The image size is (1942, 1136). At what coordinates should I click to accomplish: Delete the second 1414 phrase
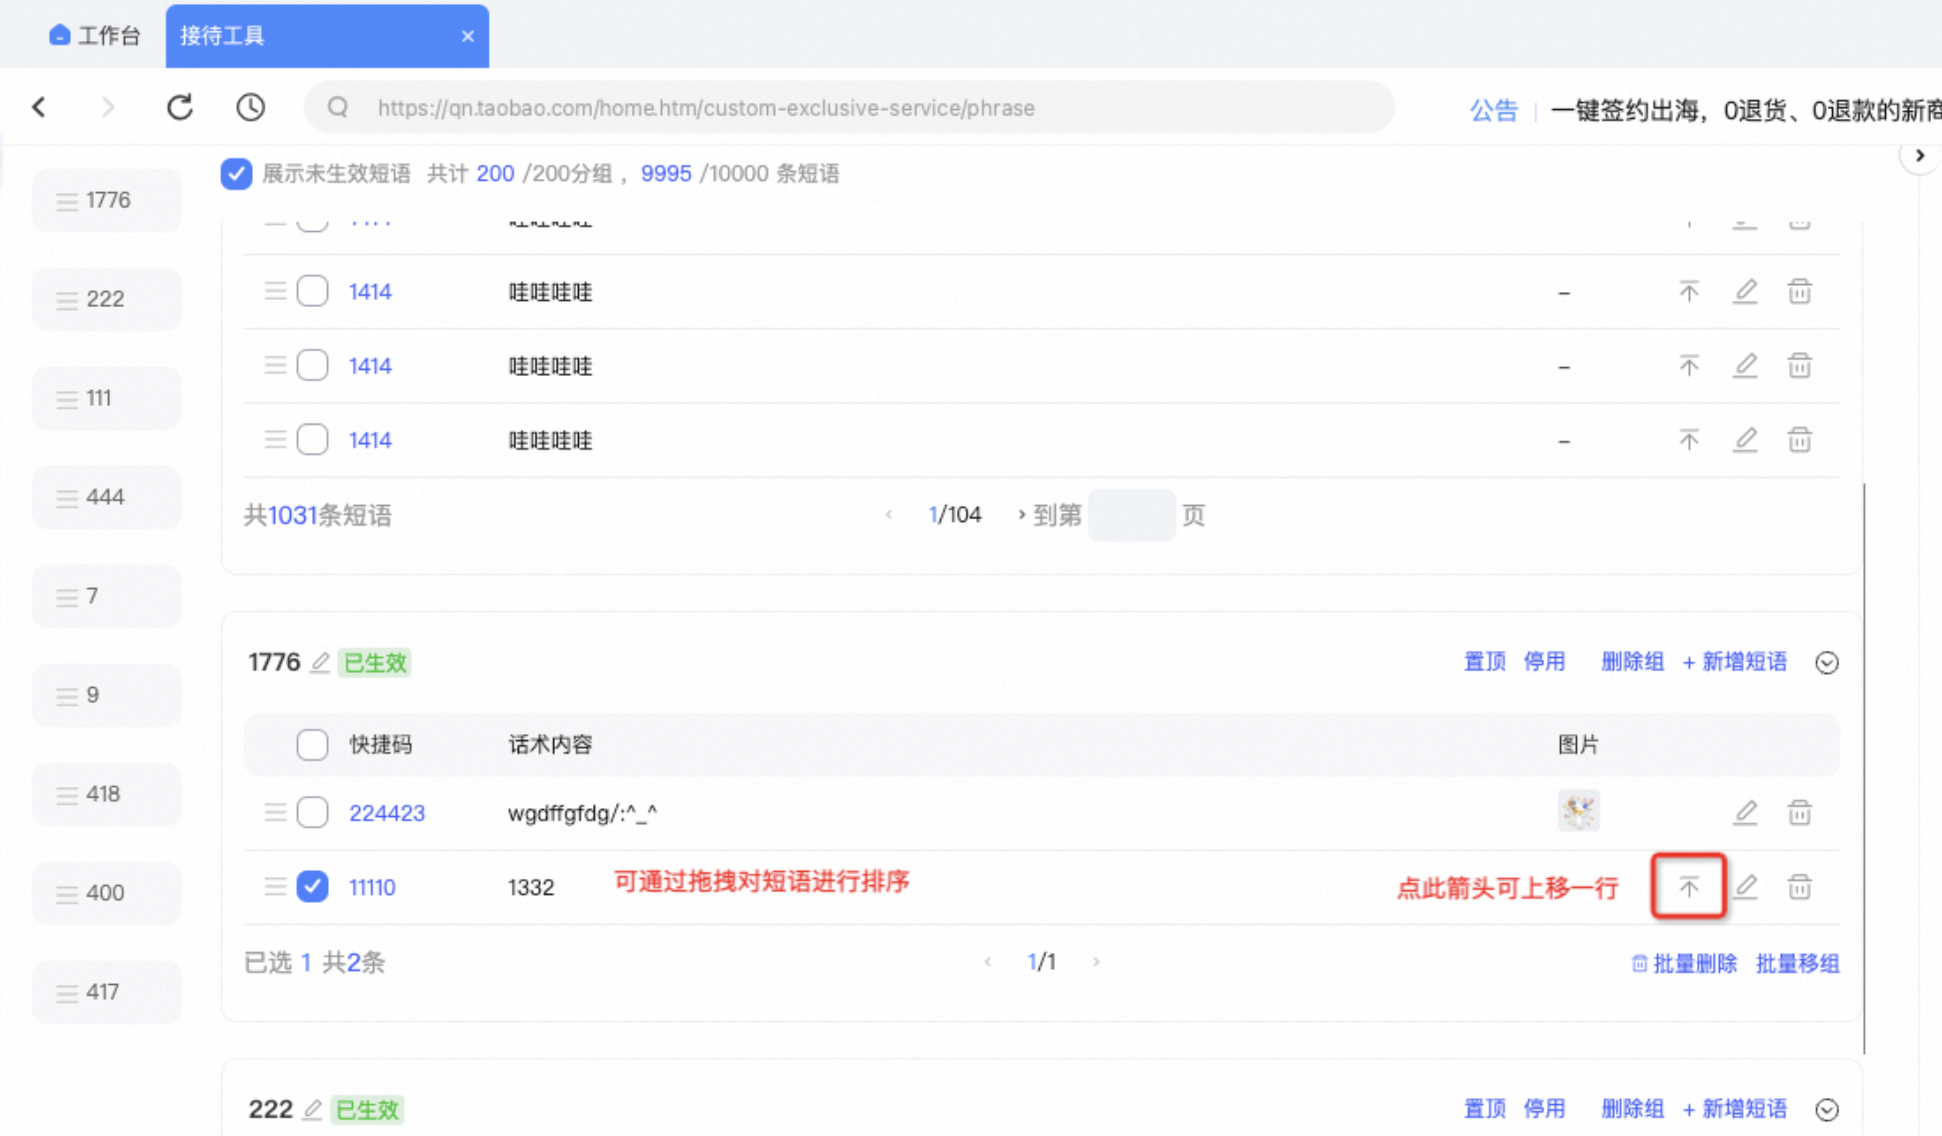pos(1800,366)
